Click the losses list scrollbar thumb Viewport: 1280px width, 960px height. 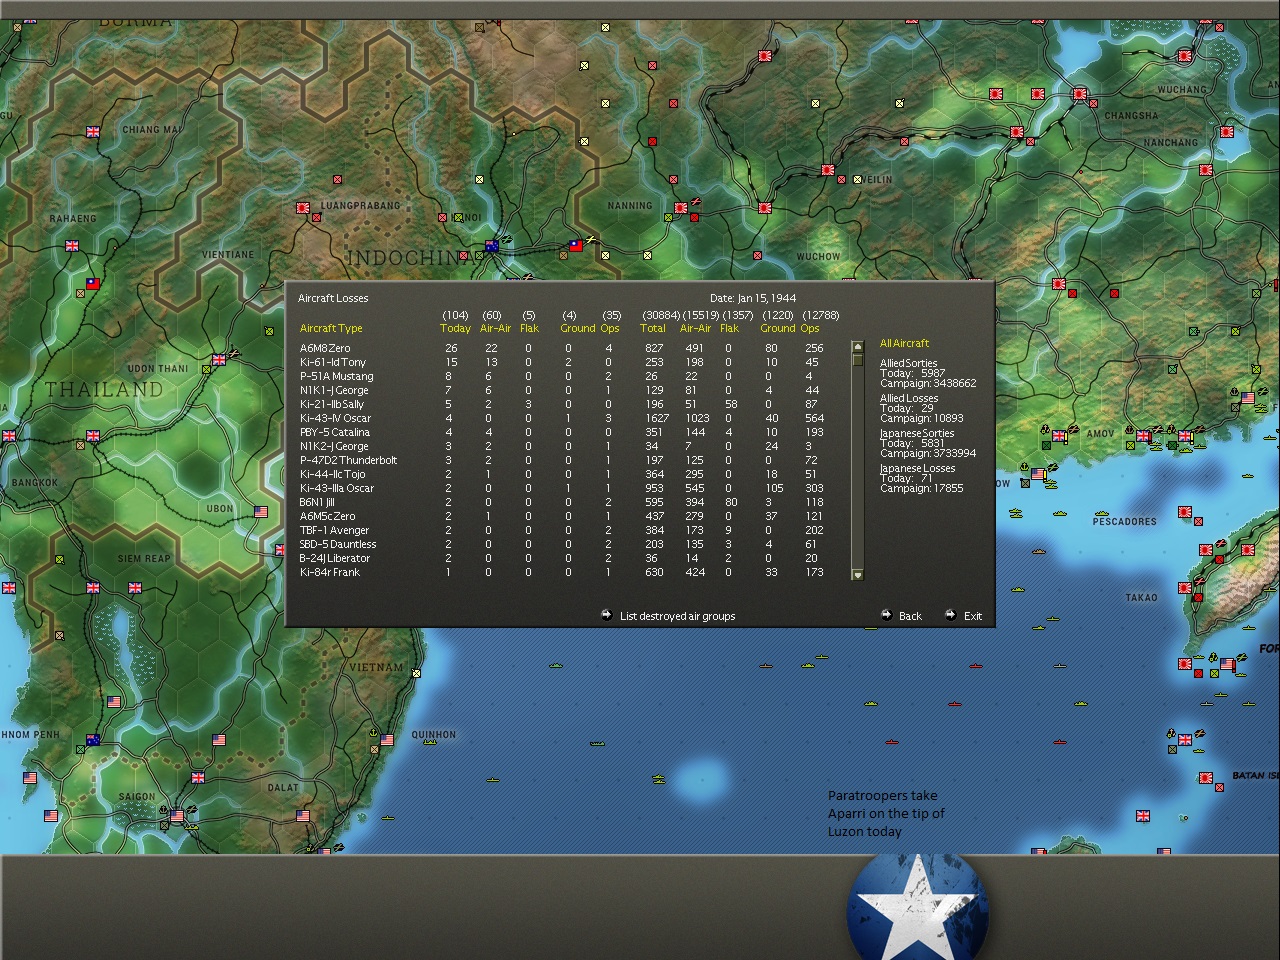click(x=857, y=359)
